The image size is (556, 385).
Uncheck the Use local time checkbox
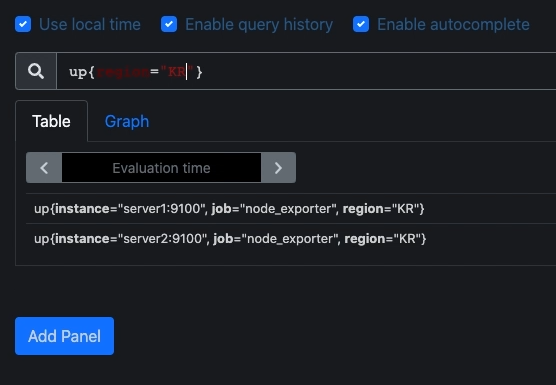click(x=23, y=24)
